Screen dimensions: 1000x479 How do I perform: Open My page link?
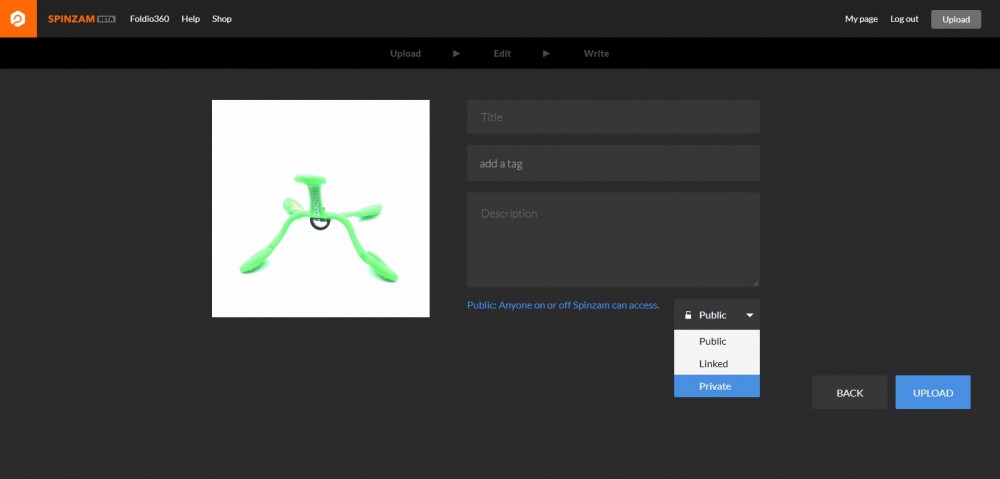tap(861, 19)
